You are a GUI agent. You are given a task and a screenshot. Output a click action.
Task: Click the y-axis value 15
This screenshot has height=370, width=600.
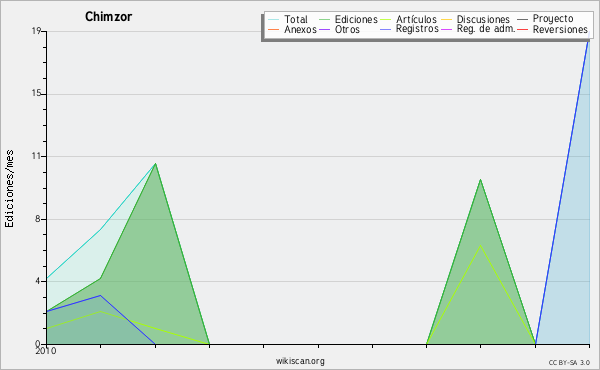coord(36,94)
